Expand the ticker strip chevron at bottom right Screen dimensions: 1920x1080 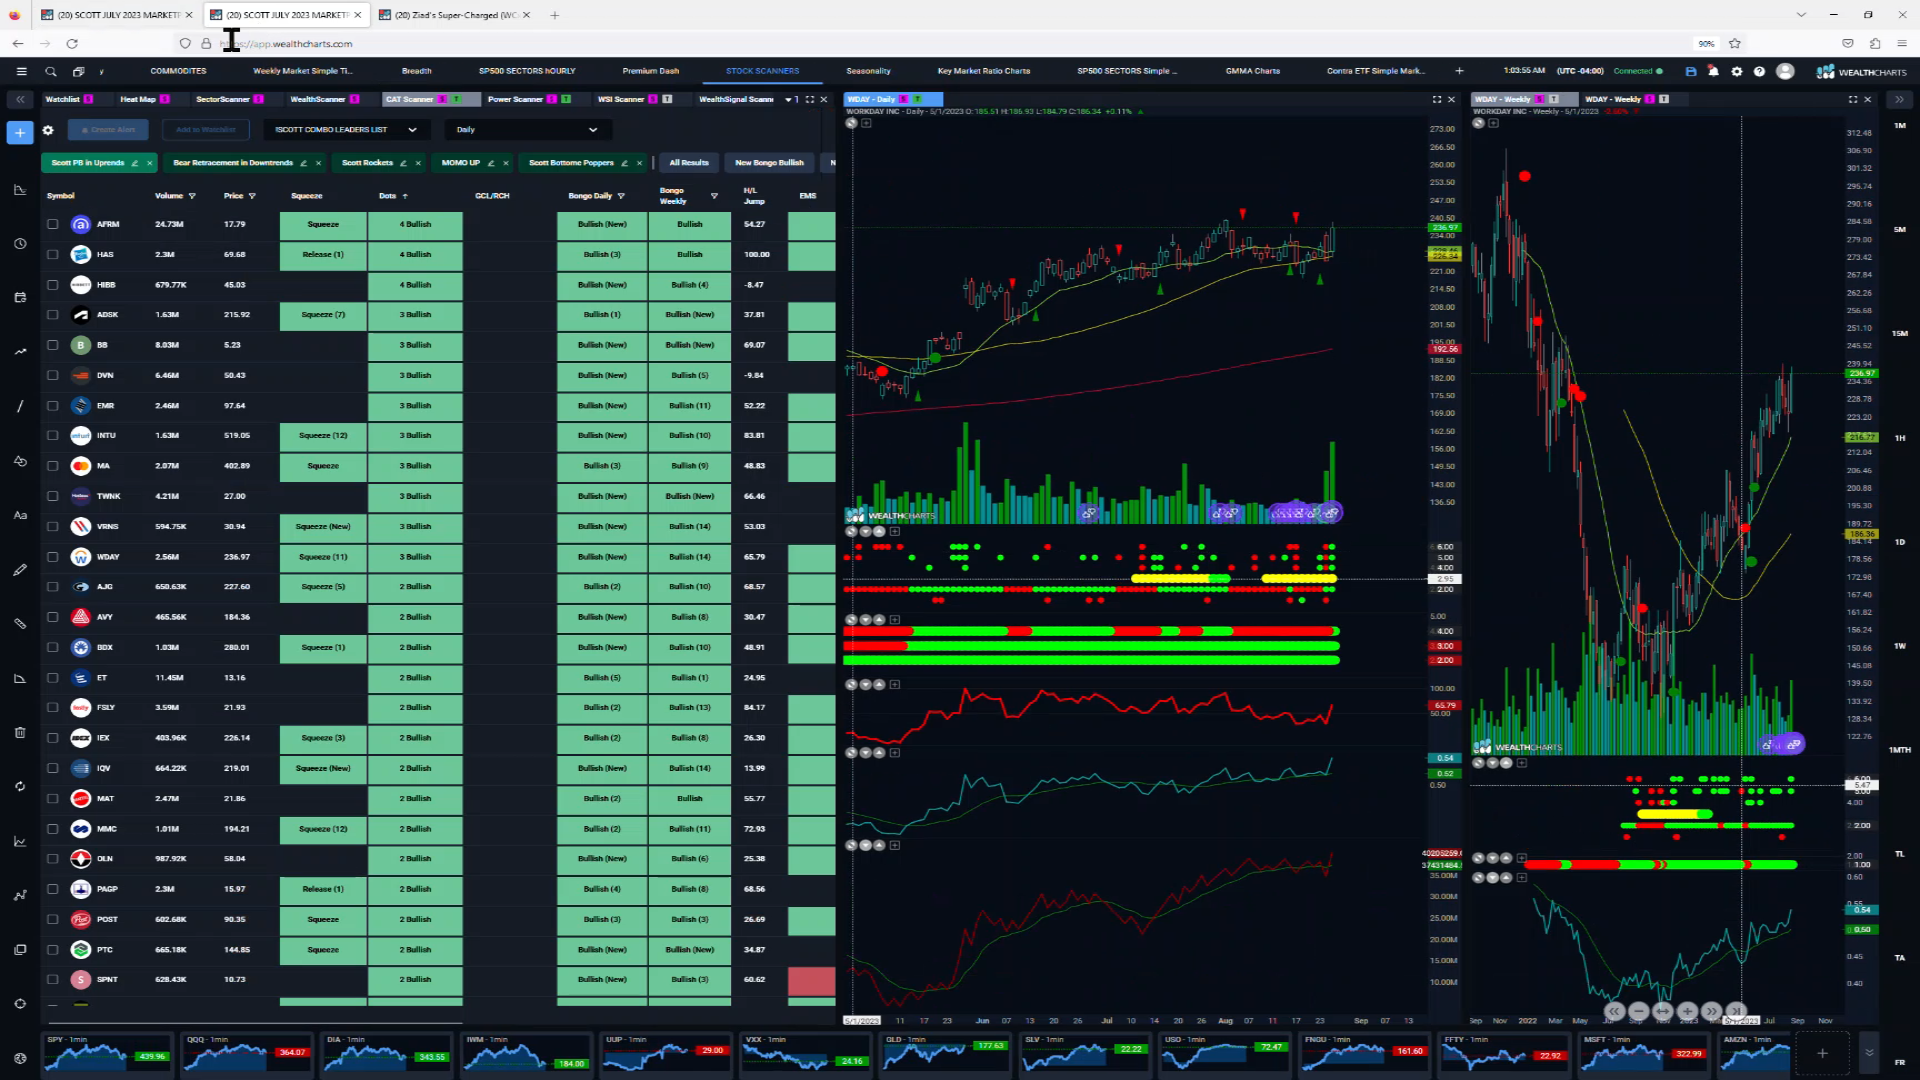point(1869,1053)
